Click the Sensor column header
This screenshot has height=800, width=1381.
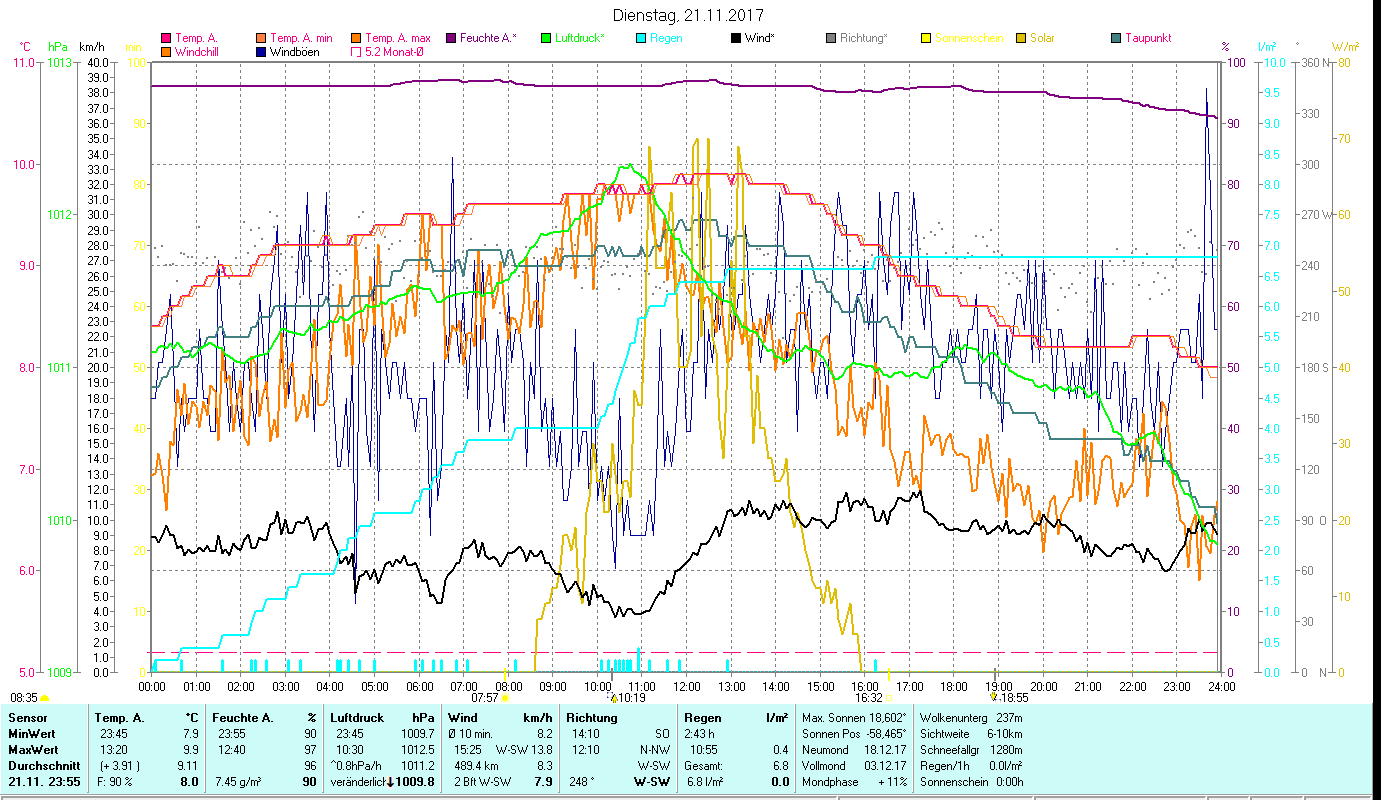(26, 718)
